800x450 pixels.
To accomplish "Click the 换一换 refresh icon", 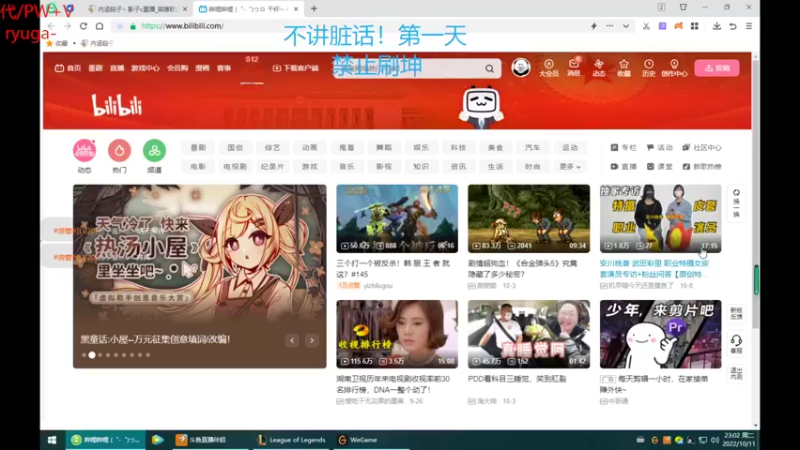I will tap(736, 203).
